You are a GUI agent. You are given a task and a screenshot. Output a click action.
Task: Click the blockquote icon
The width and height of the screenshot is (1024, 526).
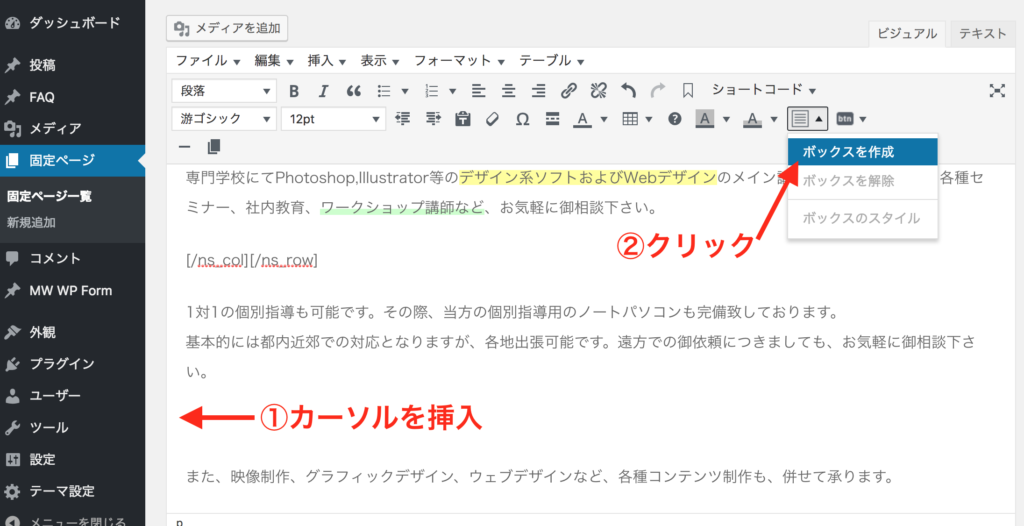click(x=353, y=90)
